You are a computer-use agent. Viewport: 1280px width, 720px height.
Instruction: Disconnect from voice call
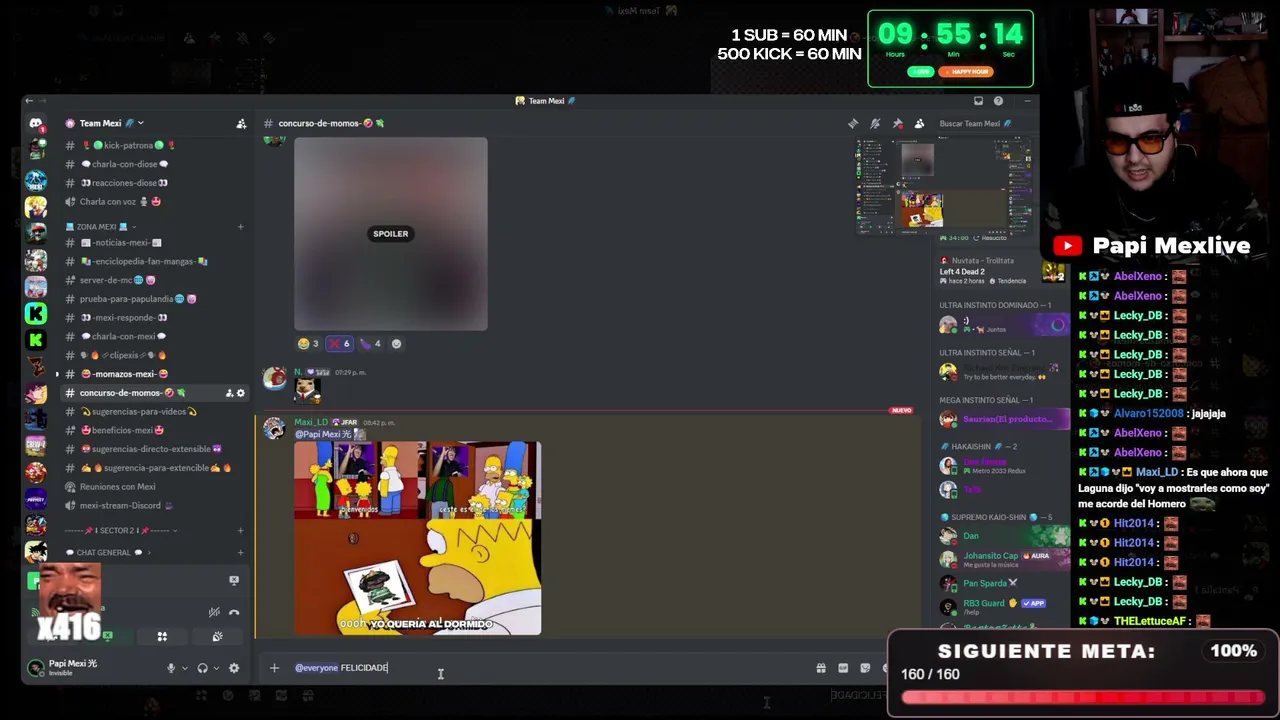(x=234, y=612)
